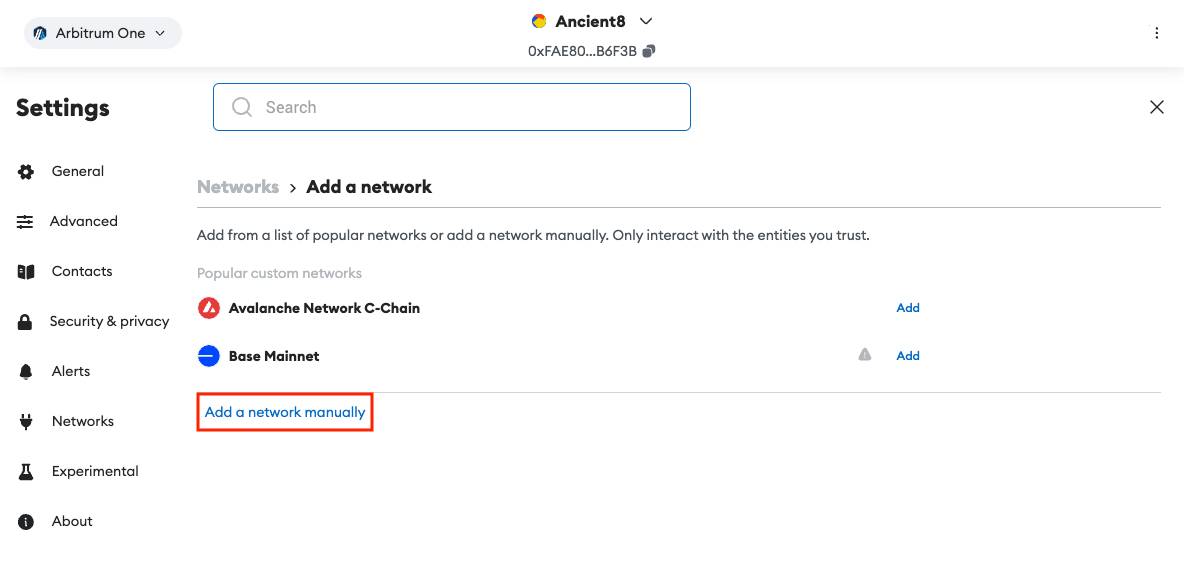The width and height of the screenshot is (1184, 561).
Task: Click the Advanced sliders icon
Action: click(25, 222)
